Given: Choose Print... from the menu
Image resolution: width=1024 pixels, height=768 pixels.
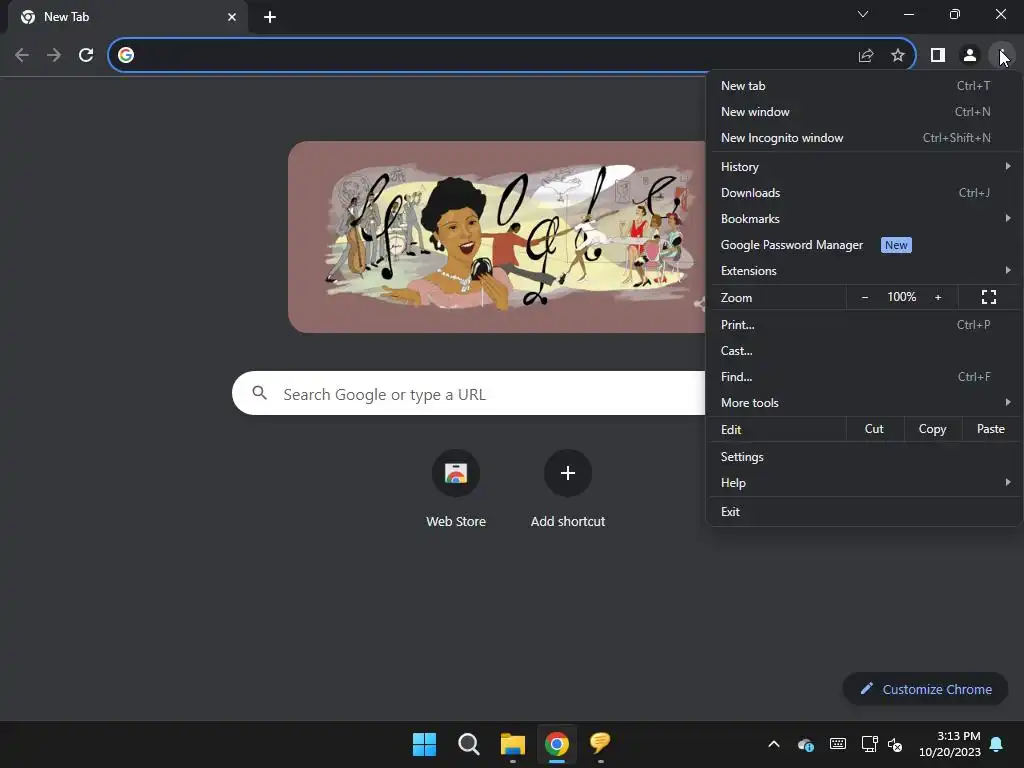Looking at the screenshot, I should [x=864, y=325].
